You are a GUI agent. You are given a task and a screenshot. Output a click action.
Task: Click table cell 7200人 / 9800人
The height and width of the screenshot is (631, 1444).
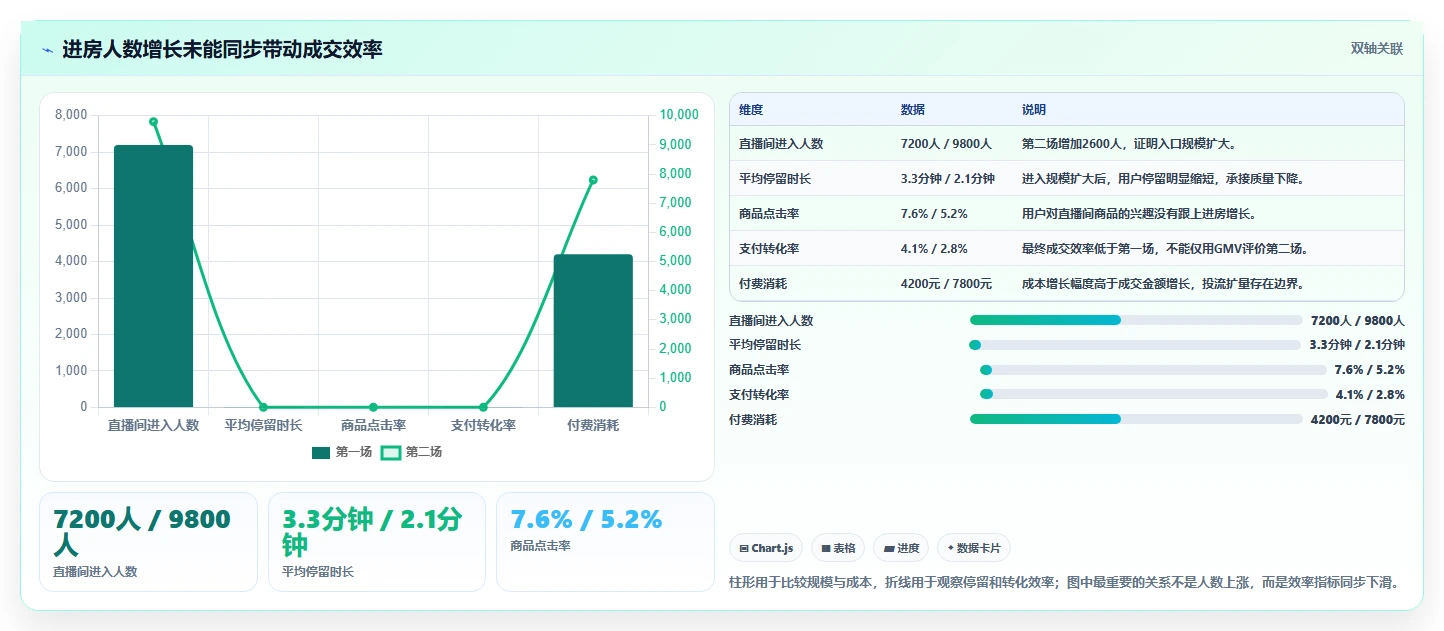tap(946, 144)
